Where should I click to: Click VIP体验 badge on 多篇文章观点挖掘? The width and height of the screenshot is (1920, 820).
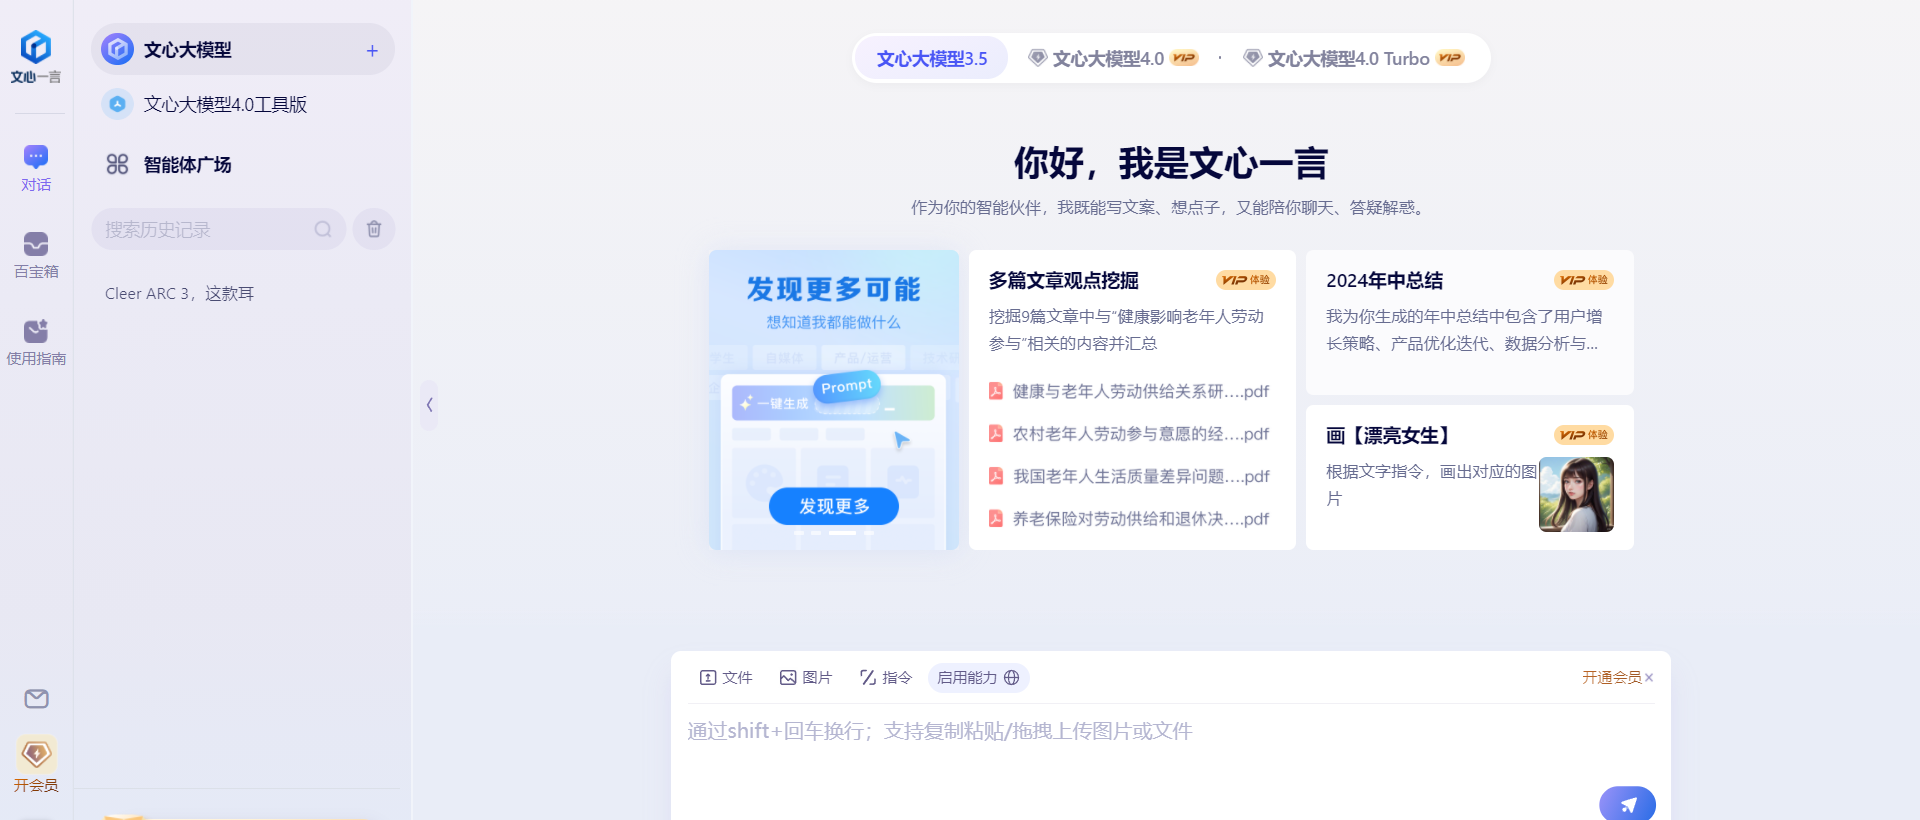1245,280
